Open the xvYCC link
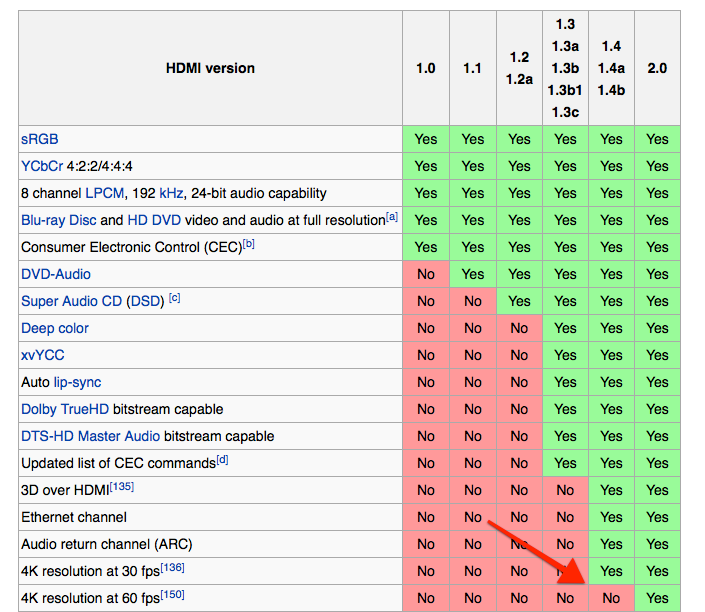The height and width of the screenshot is (612, 705). click(43, 355)
